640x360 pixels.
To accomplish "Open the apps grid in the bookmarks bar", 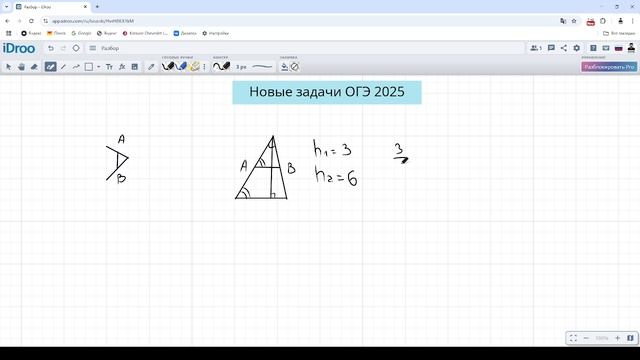I will tap(9, 33).
